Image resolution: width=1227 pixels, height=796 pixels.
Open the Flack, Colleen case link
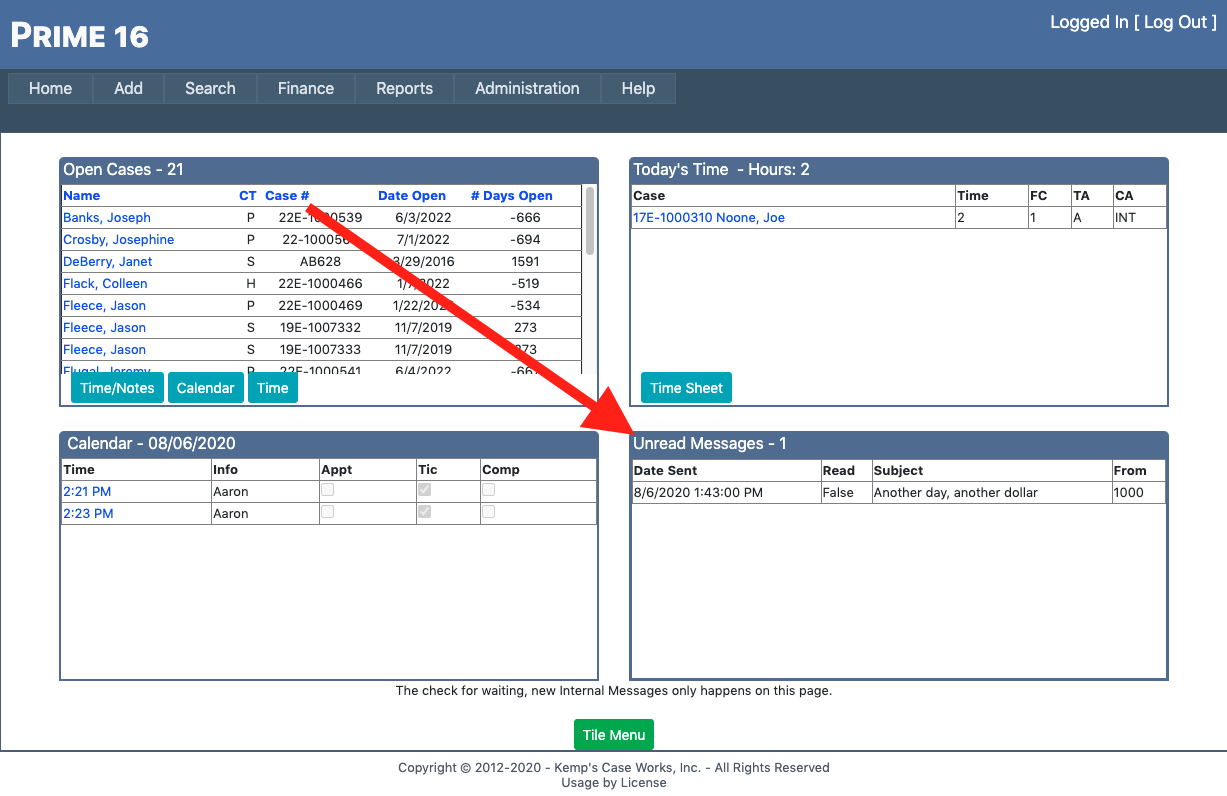(105, 283)
